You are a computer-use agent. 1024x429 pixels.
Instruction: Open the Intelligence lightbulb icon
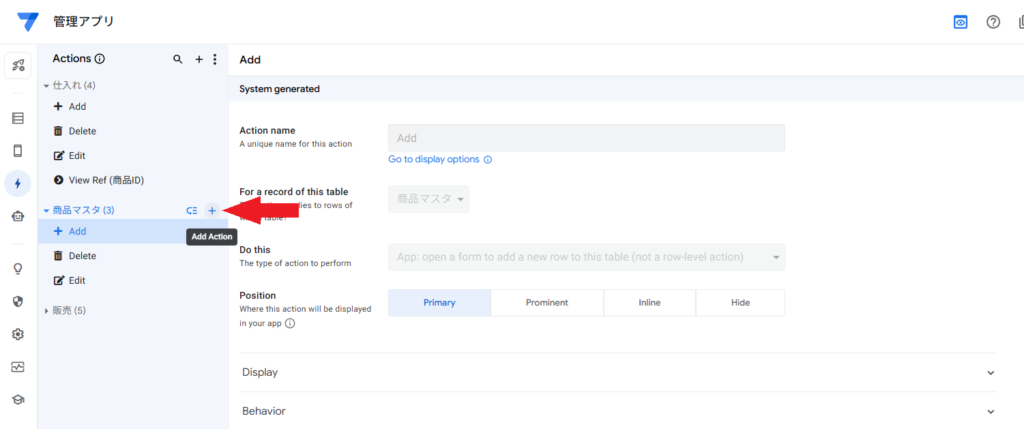tap(18, 268)
